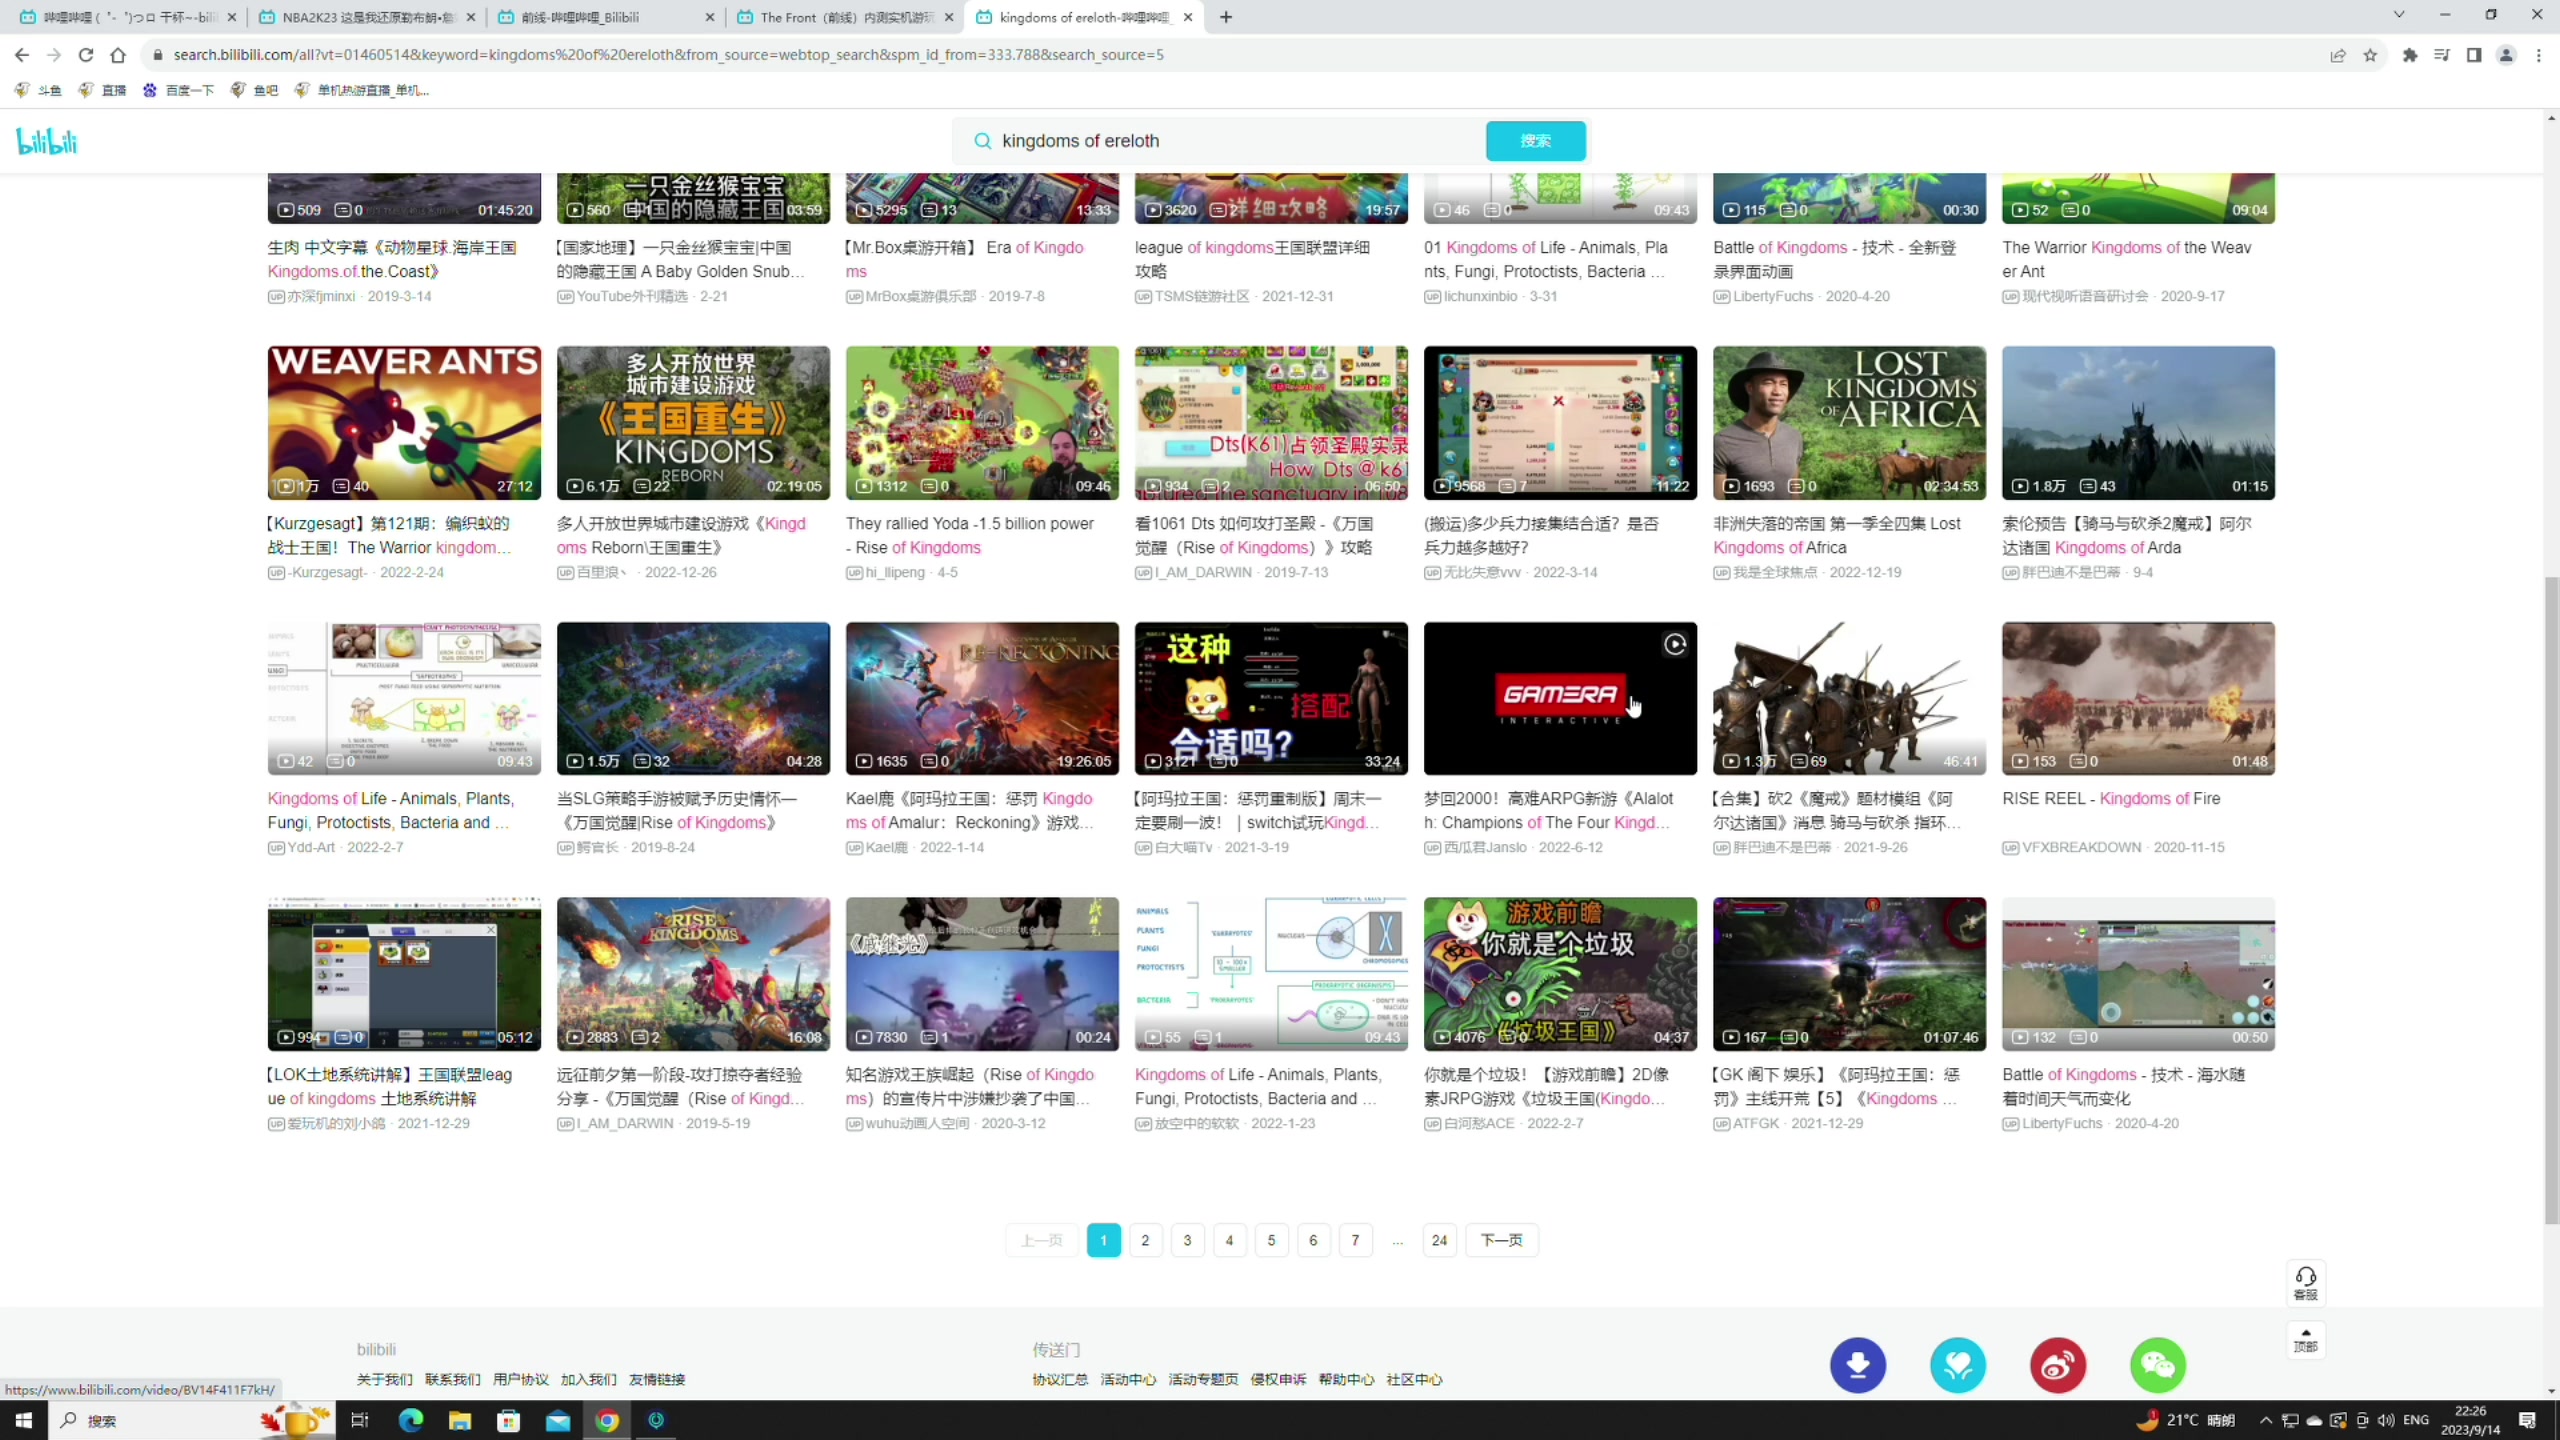Open File Explorer from the taskbar
Viewport: 2560px width, 1440px height.
click(x=460, y=1420)
